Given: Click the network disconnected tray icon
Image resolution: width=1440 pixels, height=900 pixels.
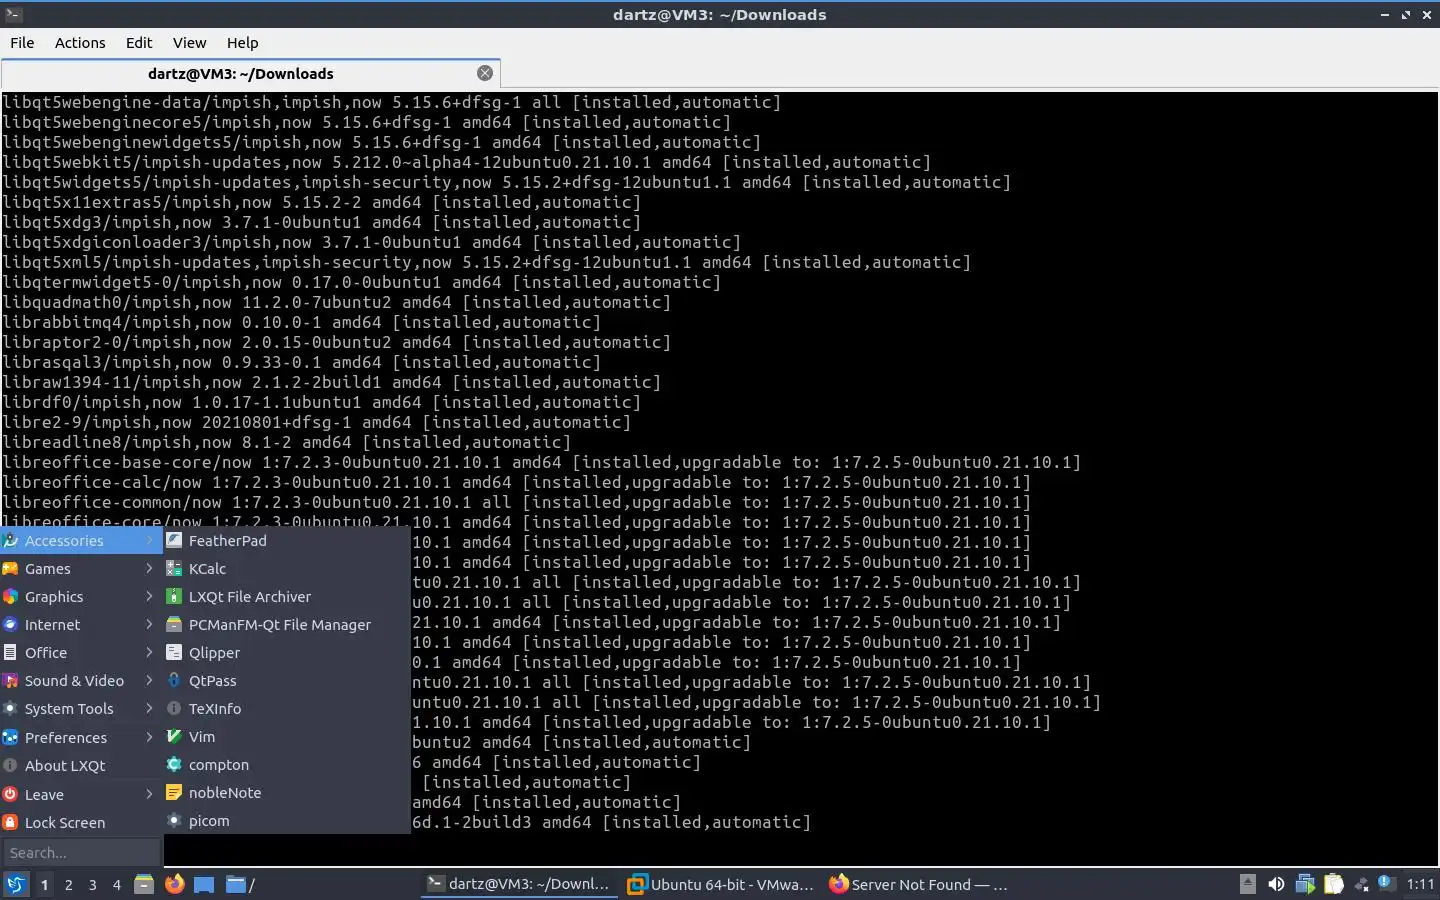Looking at the screenshot, I should (1362, 884).
